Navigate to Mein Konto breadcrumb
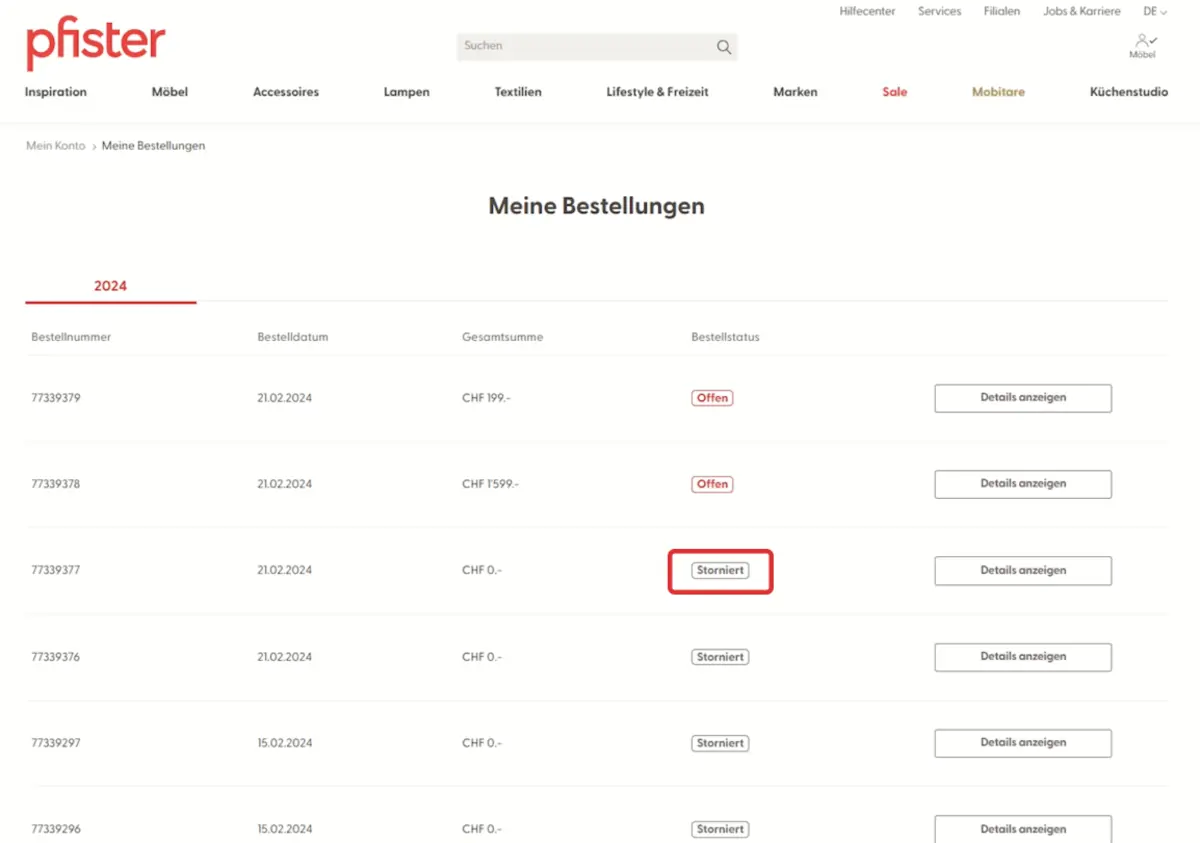This screenshot has height=843, width=1200. [x=55, y=146]
